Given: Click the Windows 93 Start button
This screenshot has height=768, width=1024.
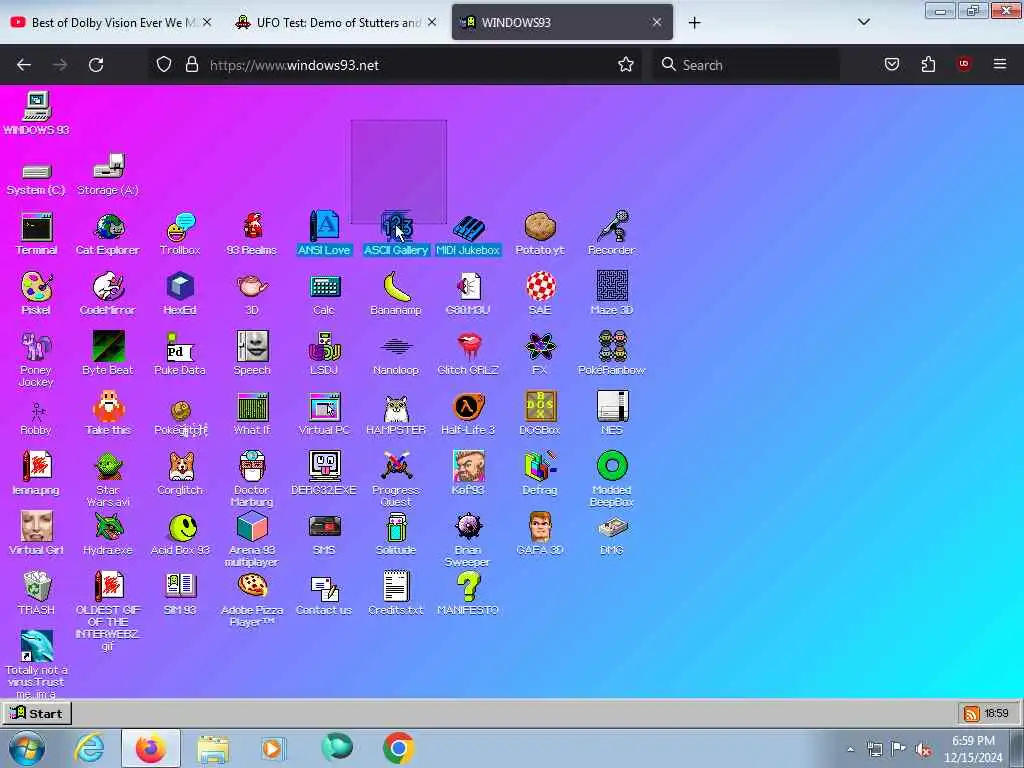Looking at the screenshot, I should point(37,713).
